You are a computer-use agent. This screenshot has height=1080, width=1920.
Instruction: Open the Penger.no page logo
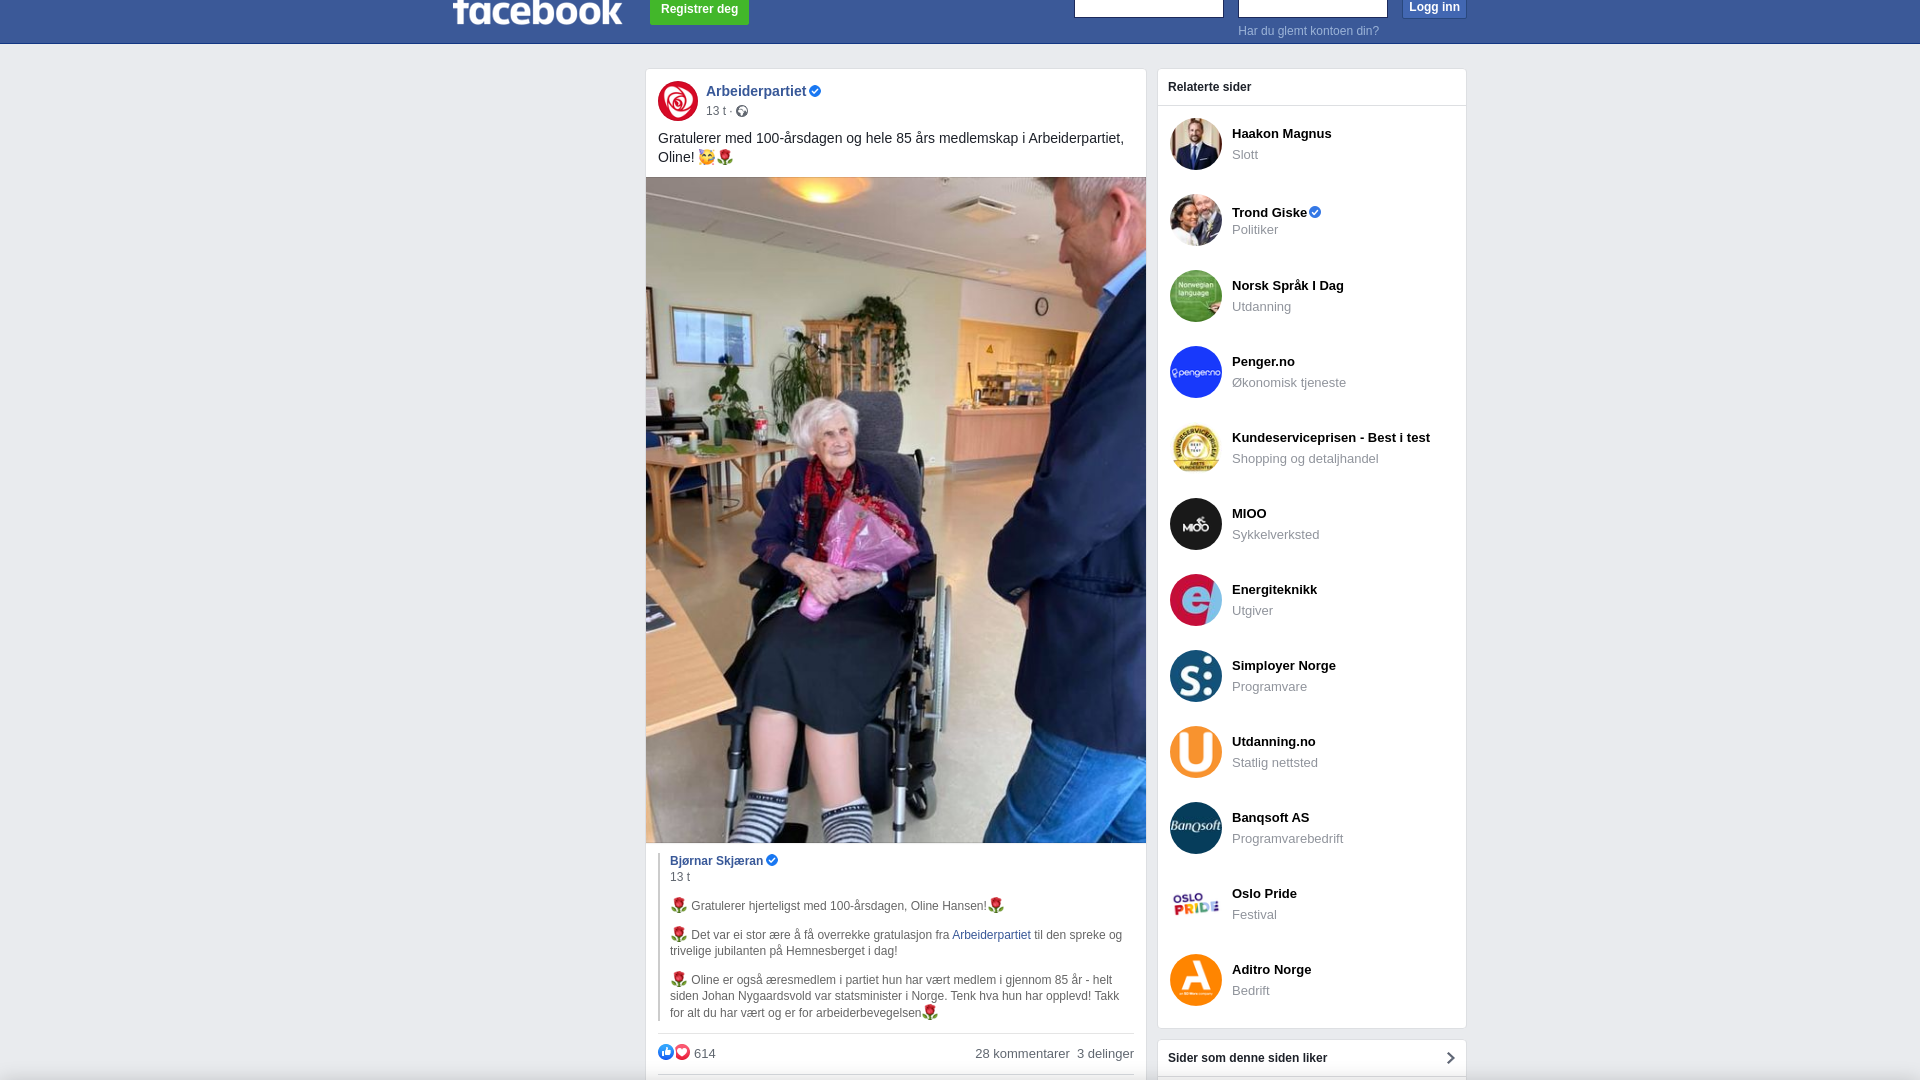[1196, 372]
